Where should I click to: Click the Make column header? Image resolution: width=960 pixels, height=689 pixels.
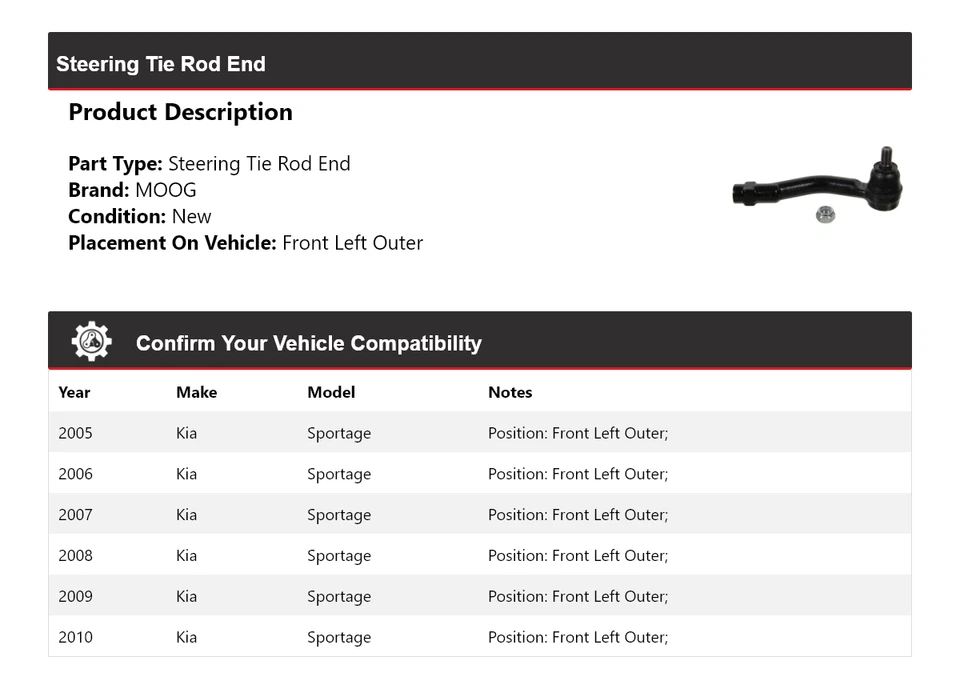point(196,392)
